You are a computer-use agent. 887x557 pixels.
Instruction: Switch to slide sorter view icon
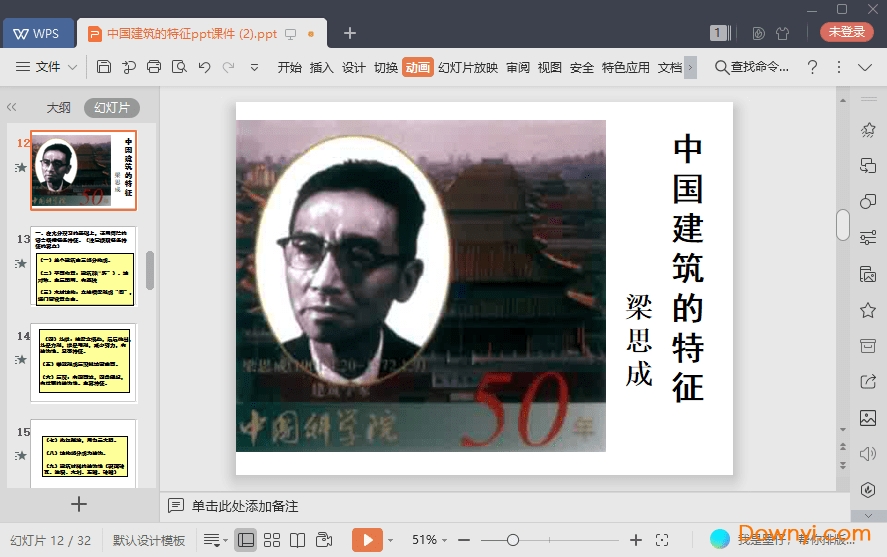[x=272, y=540]
